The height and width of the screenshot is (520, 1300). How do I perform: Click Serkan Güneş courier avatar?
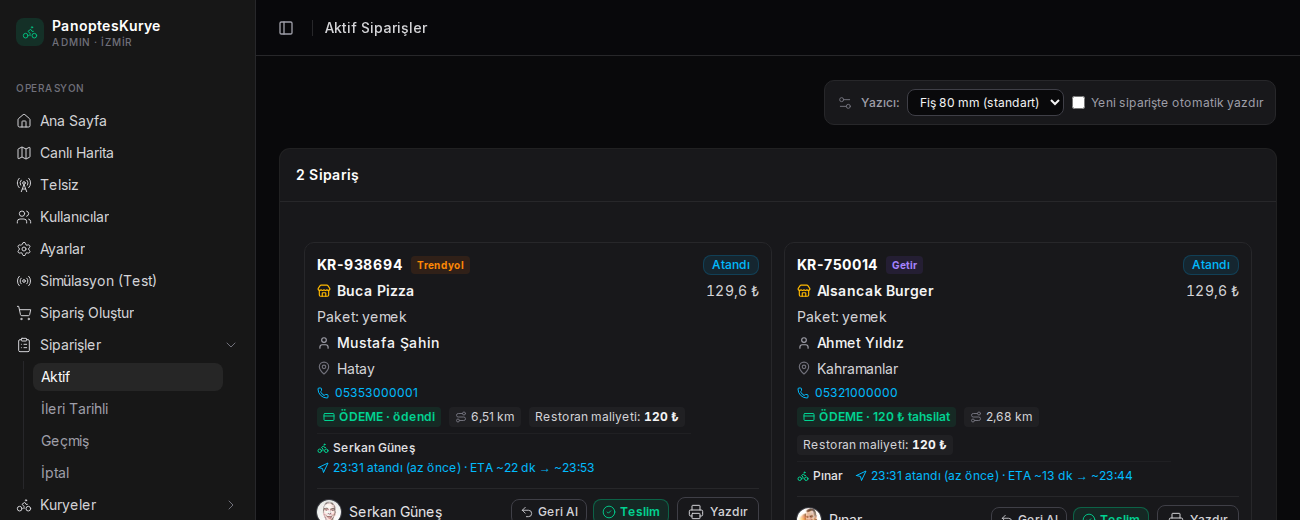[329, 511]
